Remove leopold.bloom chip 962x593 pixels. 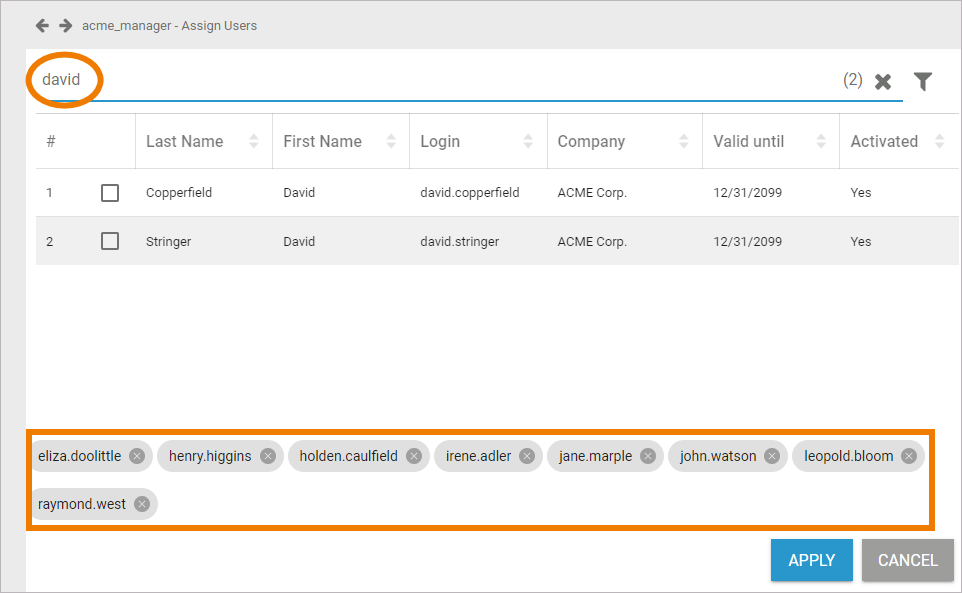tap(909, 456)
